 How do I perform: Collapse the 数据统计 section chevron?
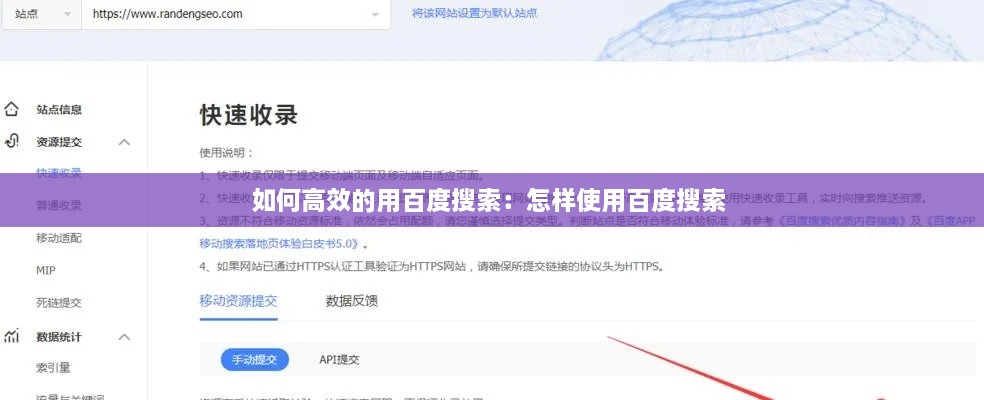(x=124, y=337)
